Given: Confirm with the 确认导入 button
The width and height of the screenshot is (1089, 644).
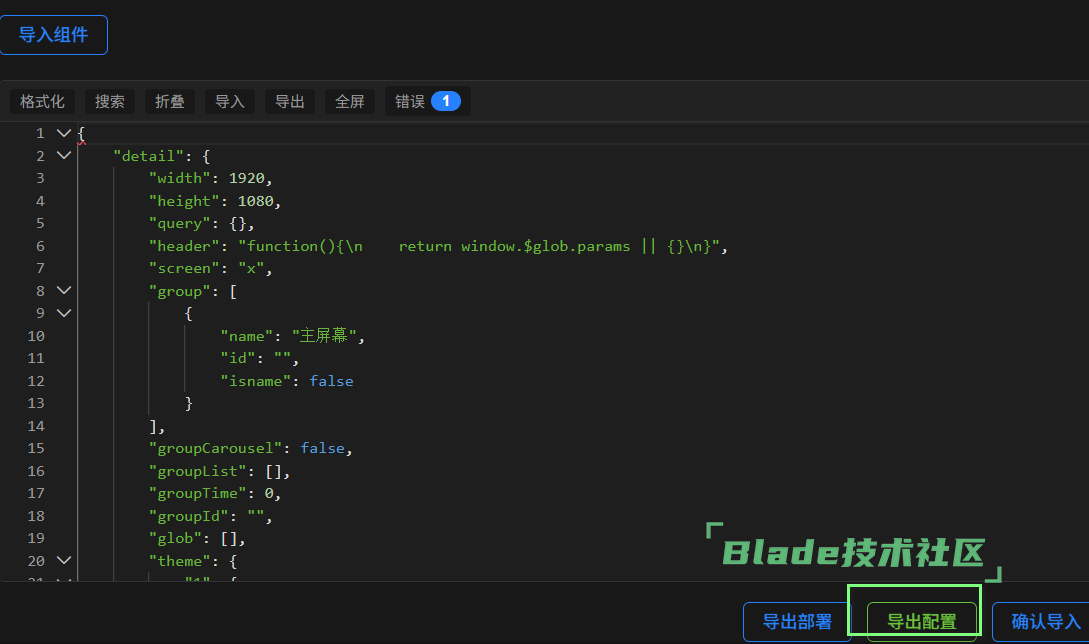Looking at the screenshot, I should (x=1045, y=622).
